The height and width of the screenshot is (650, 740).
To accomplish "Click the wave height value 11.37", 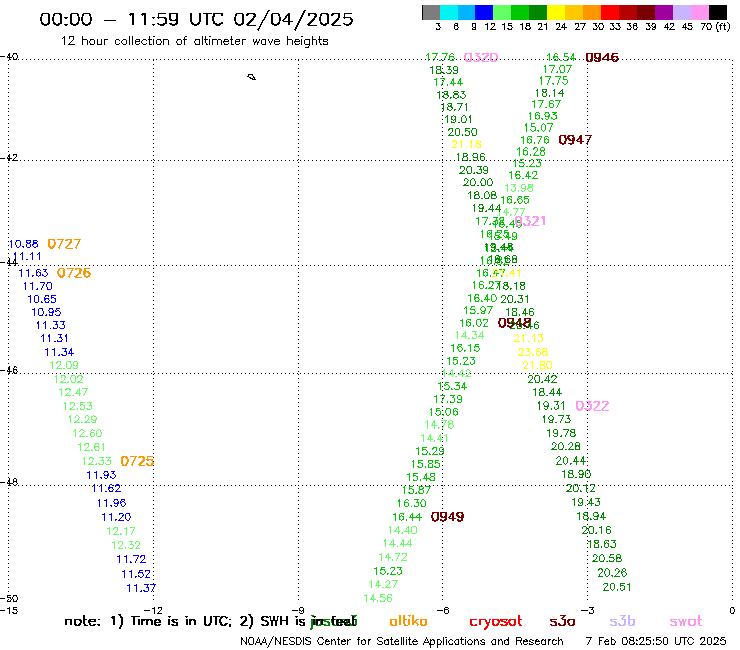I will click(x=141, y=588).
